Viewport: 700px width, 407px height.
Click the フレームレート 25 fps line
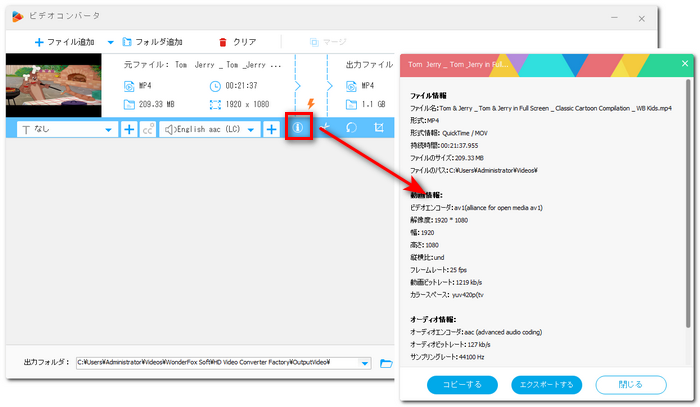438,270
